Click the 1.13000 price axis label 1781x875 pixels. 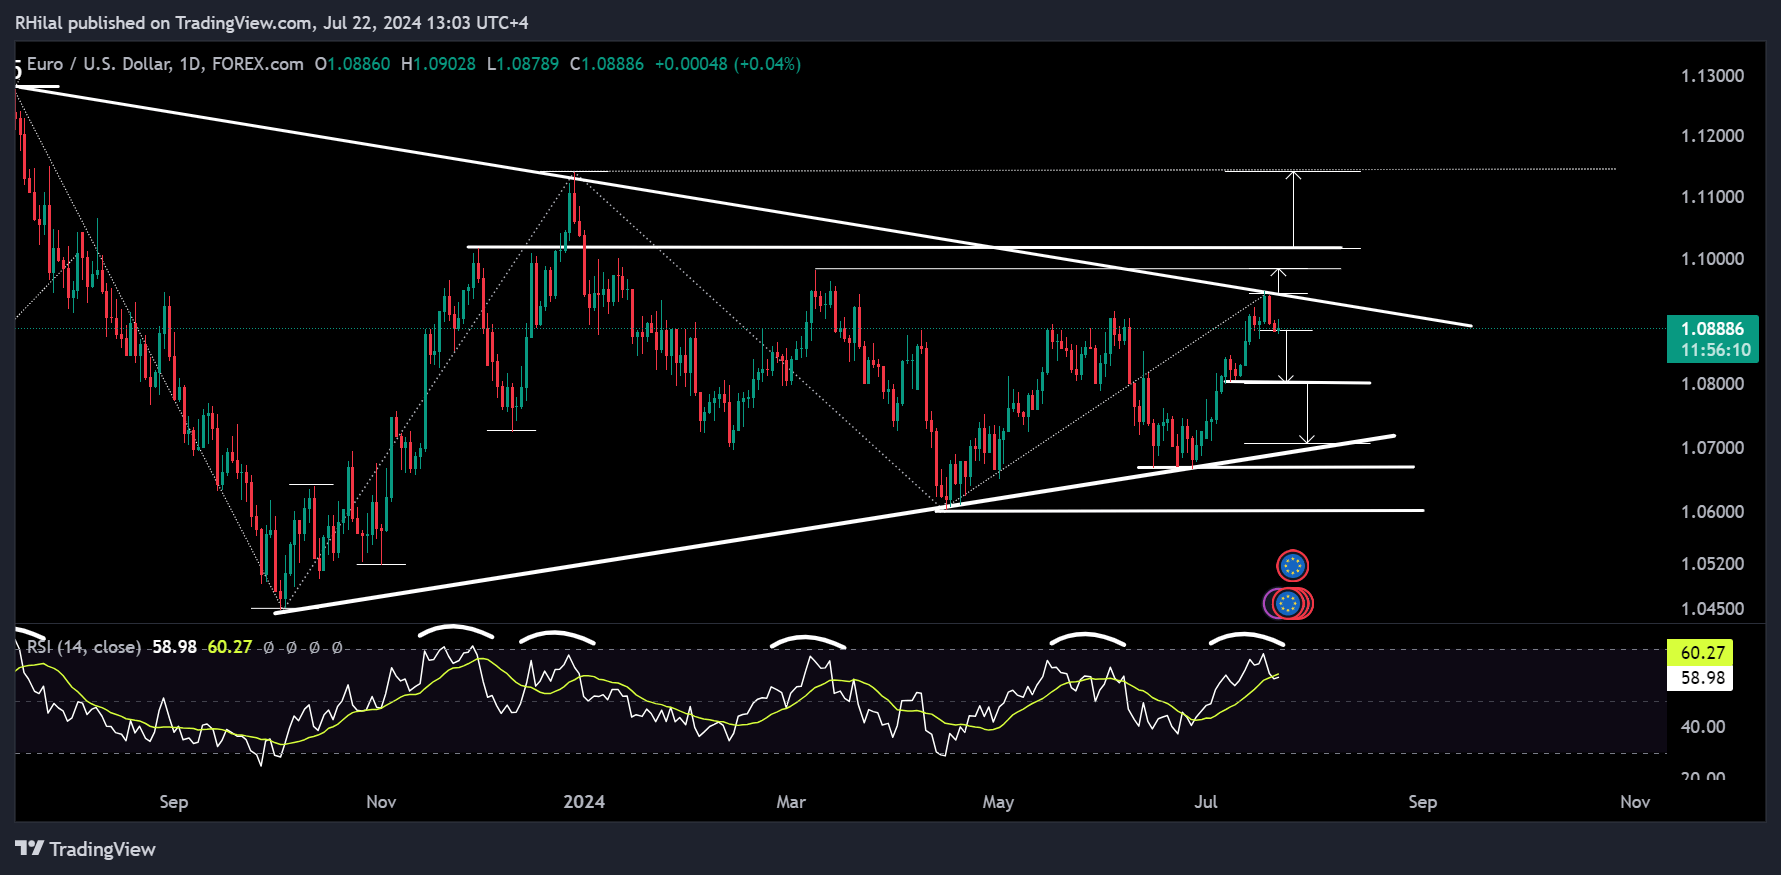(1712, 76)
